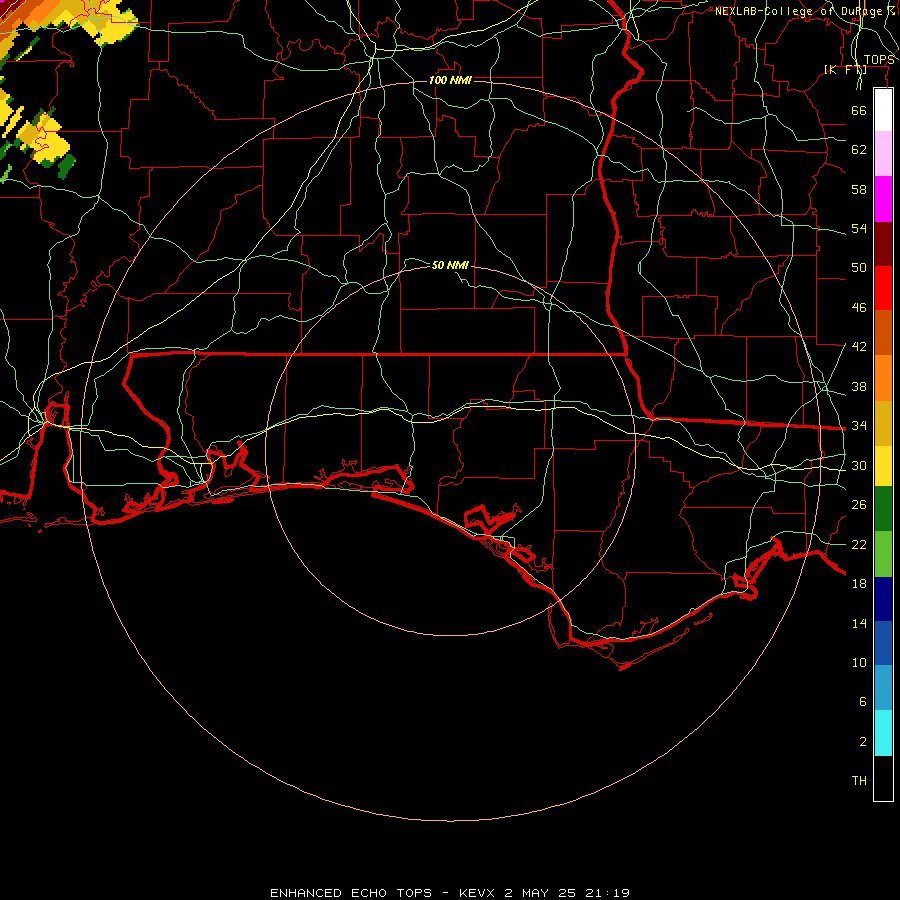This screenshot has height=900, width=900.
Task: Pick the cyan legend swatch
Action: click(883, 733)
